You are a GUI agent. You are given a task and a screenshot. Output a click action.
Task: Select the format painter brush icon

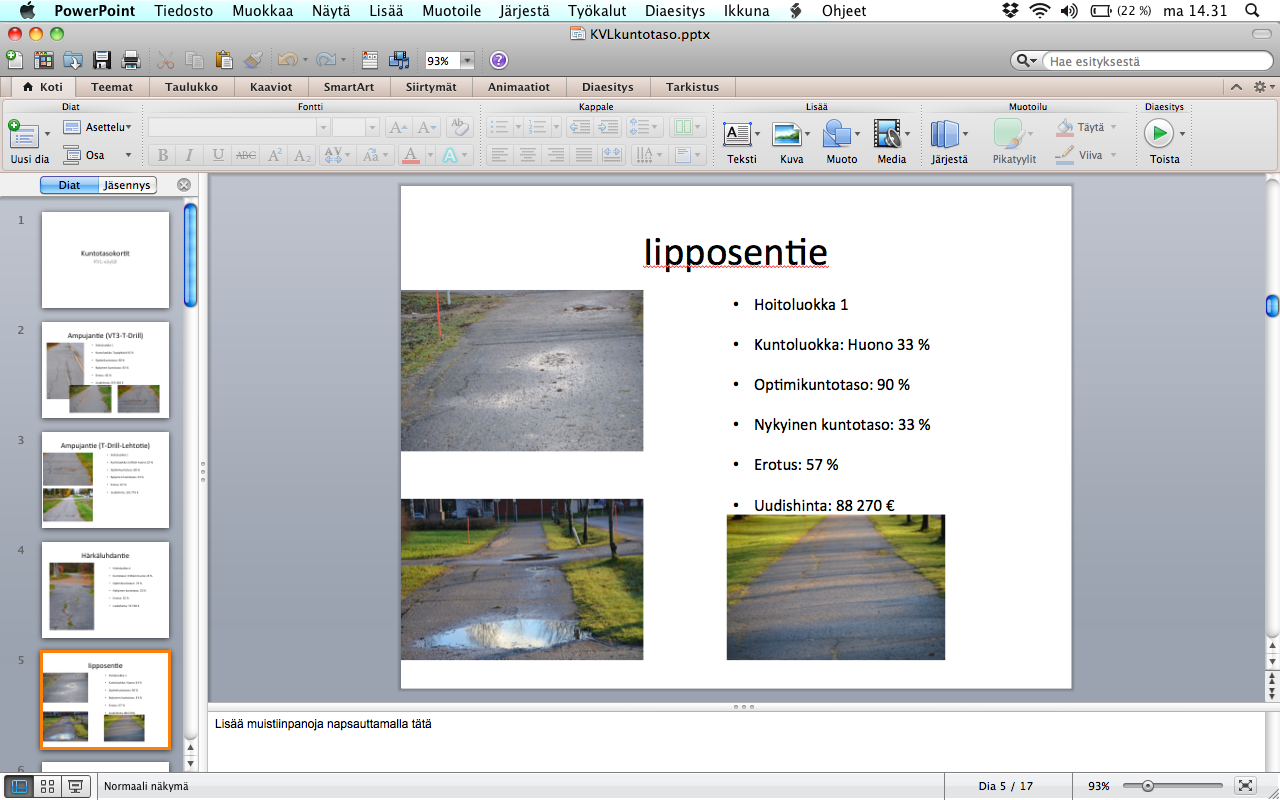(x=253, y=60)
